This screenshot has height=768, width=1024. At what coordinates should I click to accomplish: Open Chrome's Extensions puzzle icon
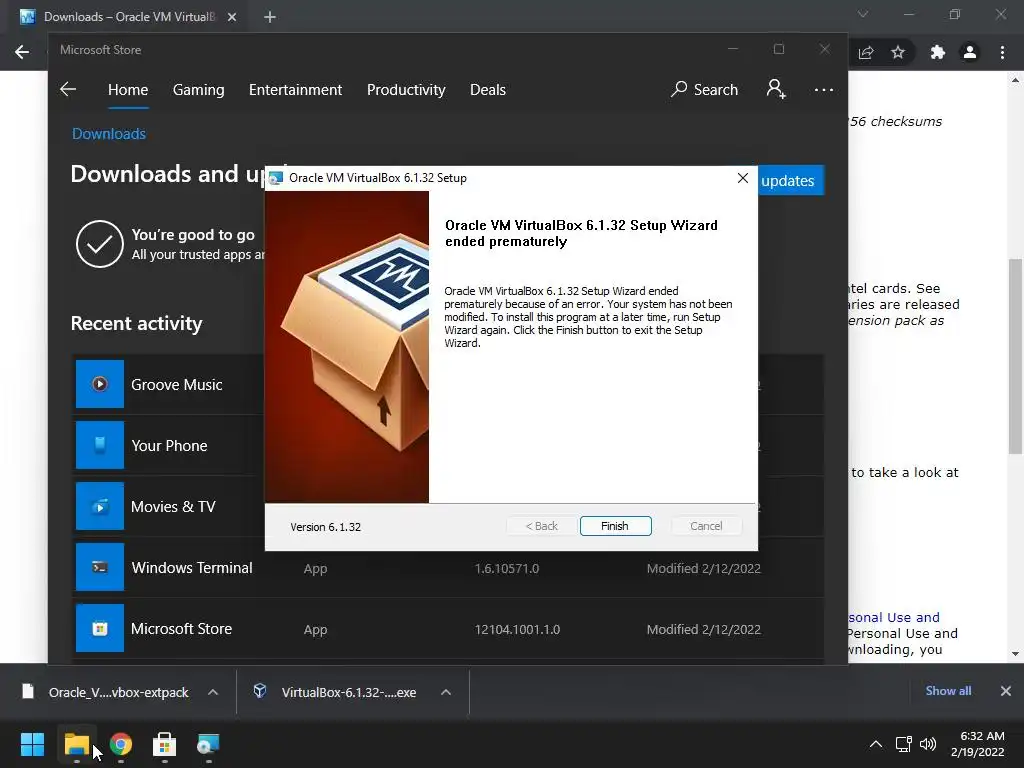tap(938, 52)
